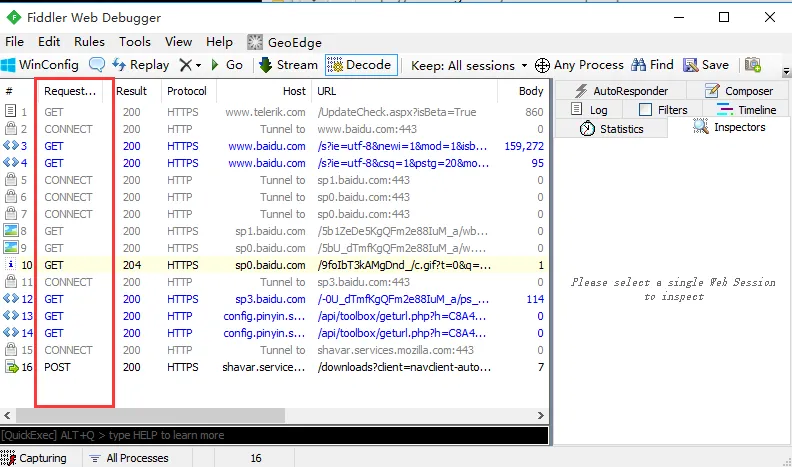Click the WinConfig toolbar button
This screenshot has height=467, width=792.
click(40, 65)
